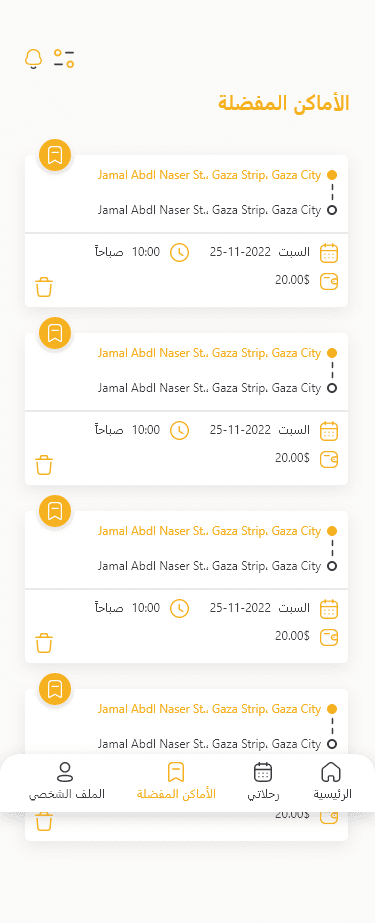The image size is (375, 923).
Task: Delete the second favorite card via trash icon
Action: click(44, 465)
